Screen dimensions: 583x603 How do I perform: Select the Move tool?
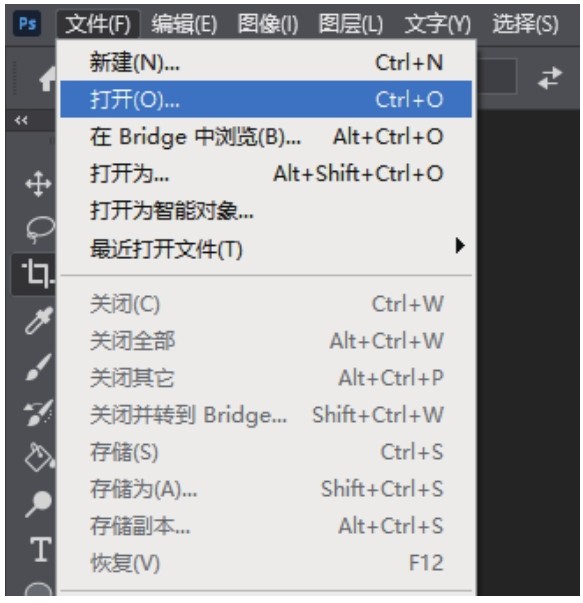point(38,184)
